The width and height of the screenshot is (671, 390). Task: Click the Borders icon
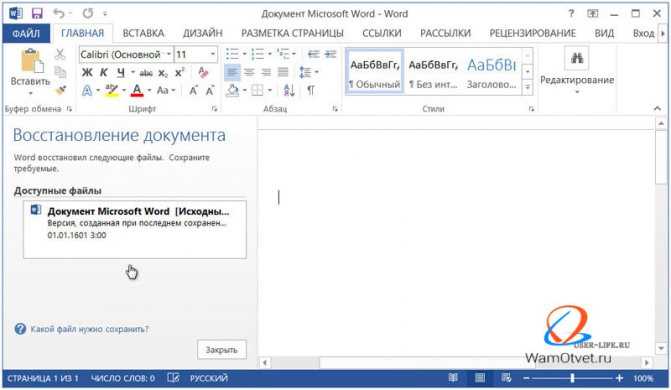(x=257, y=90)
